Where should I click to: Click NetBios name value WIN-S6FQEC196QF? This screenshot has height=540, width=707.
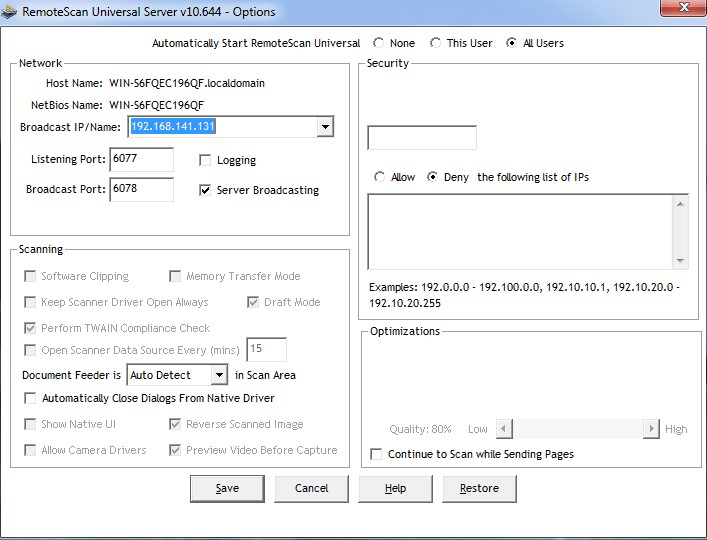157,105
